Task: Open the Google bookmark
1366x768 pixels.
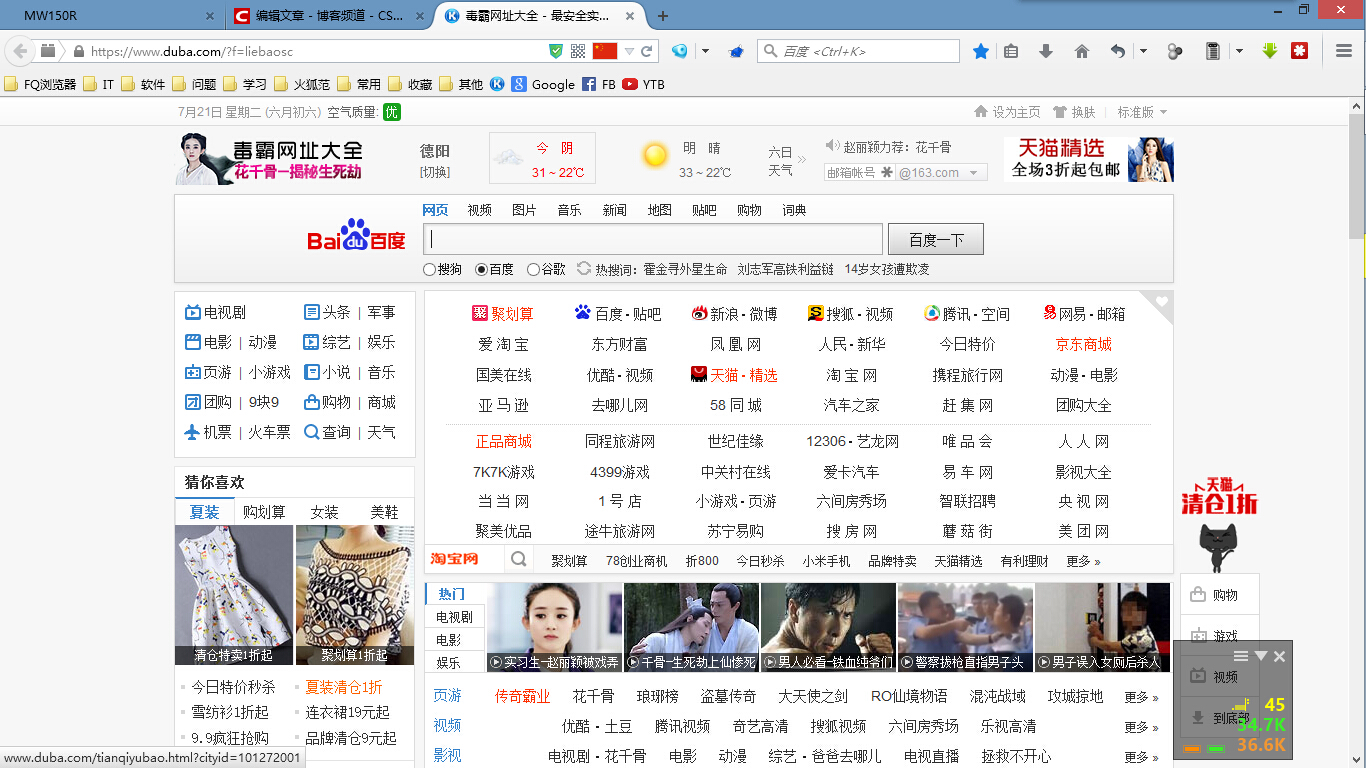Action: (x=543, y=84)
